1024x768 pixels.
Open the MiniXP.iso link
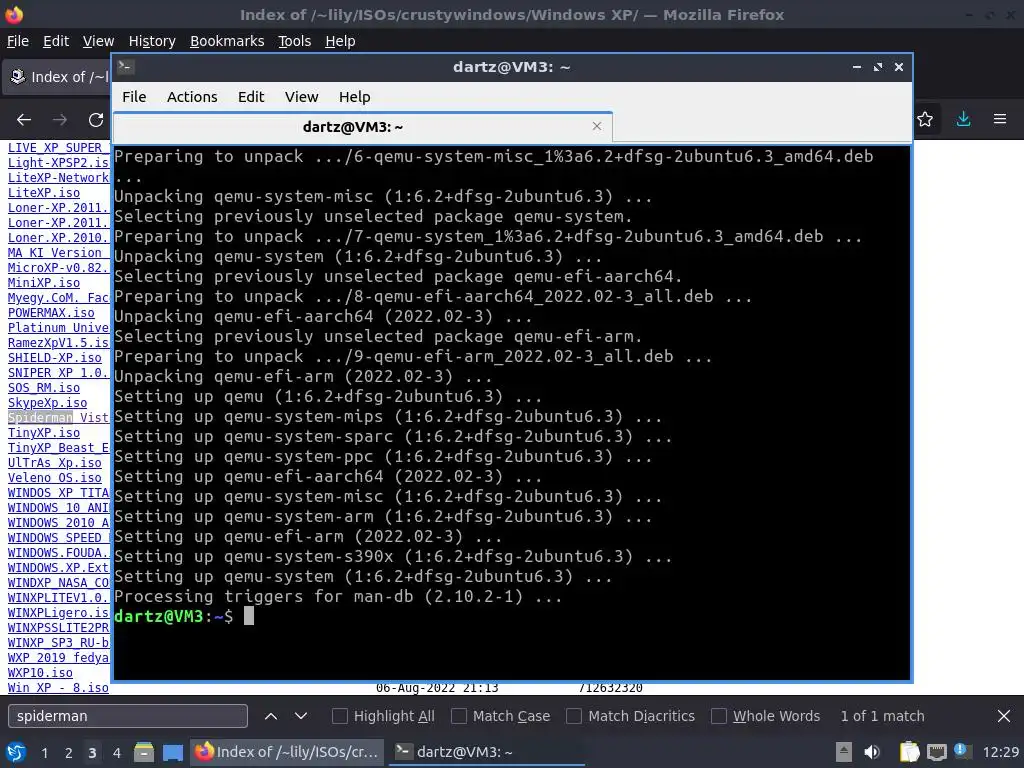tap(44, 283)
